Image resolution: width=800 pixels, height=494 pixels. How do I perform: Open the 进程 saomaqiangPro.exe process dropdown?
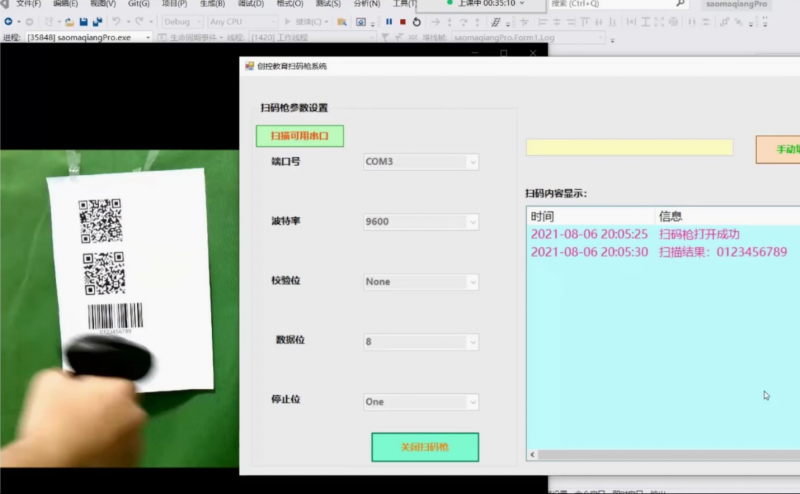[x=89, y=37]
